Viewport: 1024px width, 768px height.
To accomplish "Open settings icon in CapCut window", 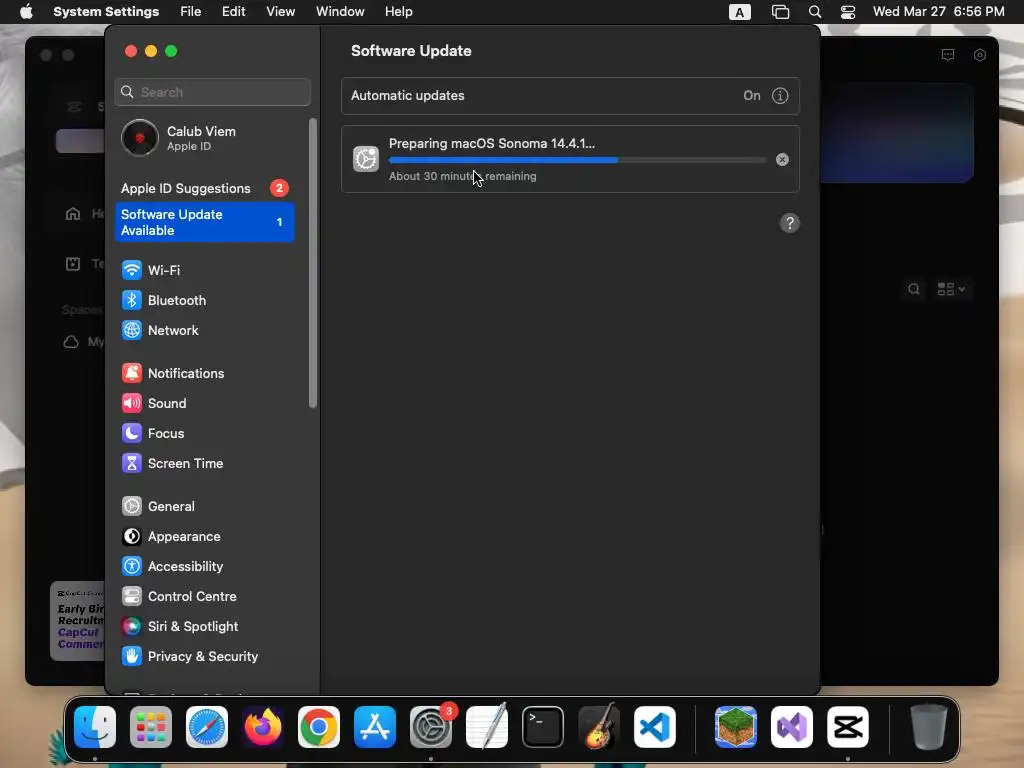I will [x=980, y=56].
